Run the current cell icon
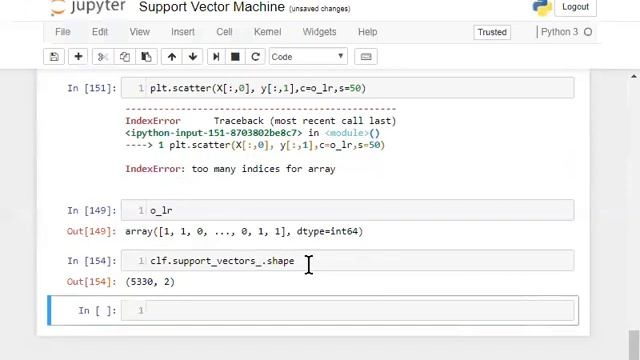The image size is (640, 360). [x=216, y=57]
